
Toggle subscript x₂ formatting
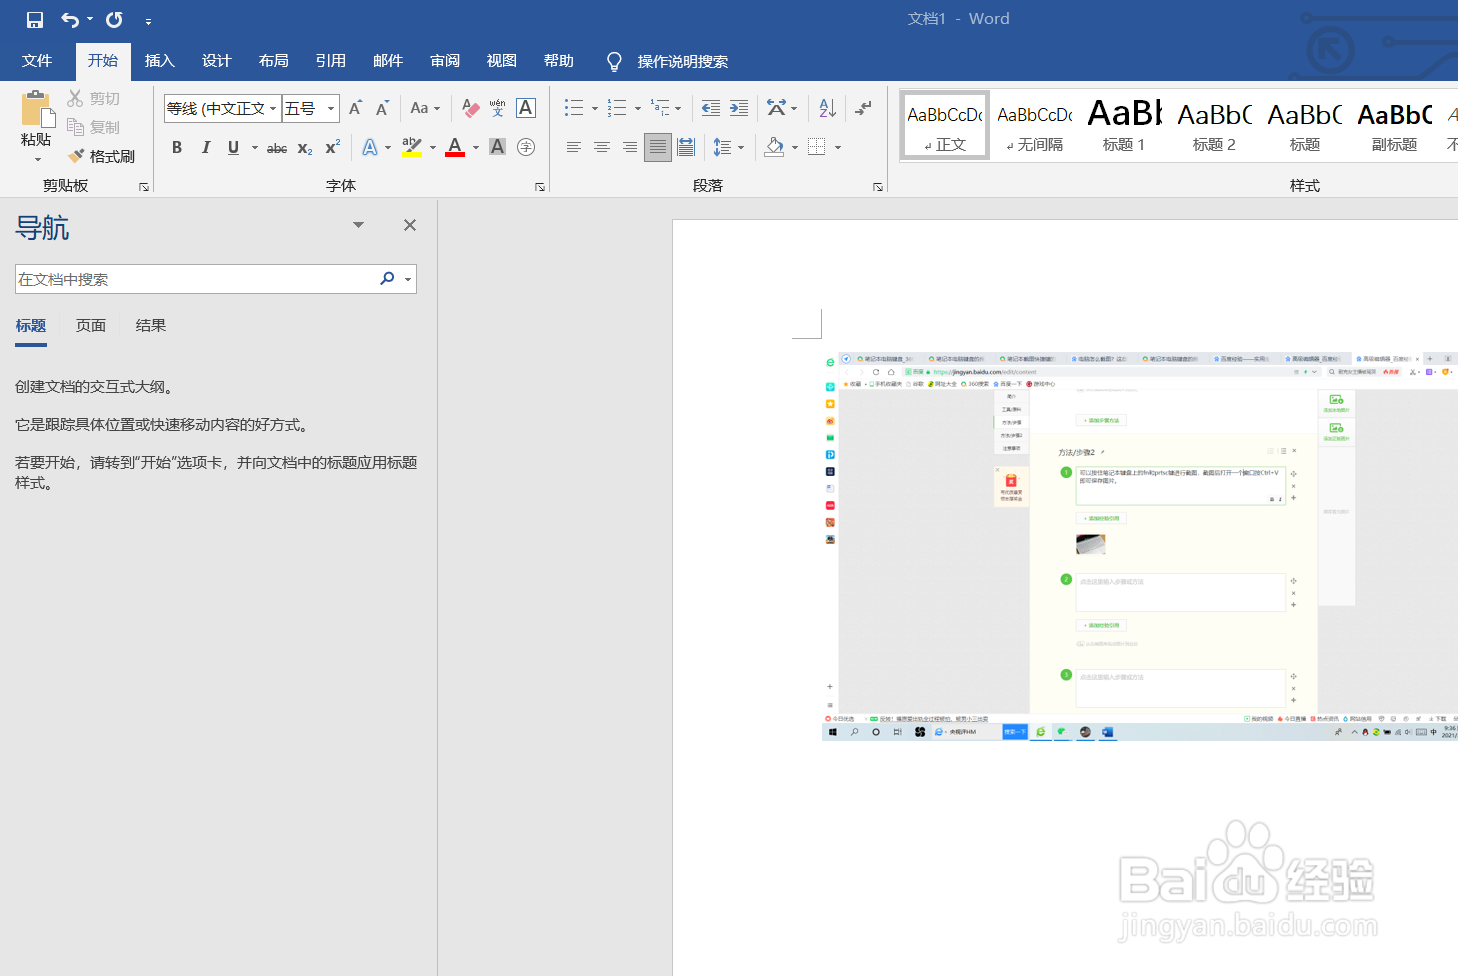click(x=305, y=148)
